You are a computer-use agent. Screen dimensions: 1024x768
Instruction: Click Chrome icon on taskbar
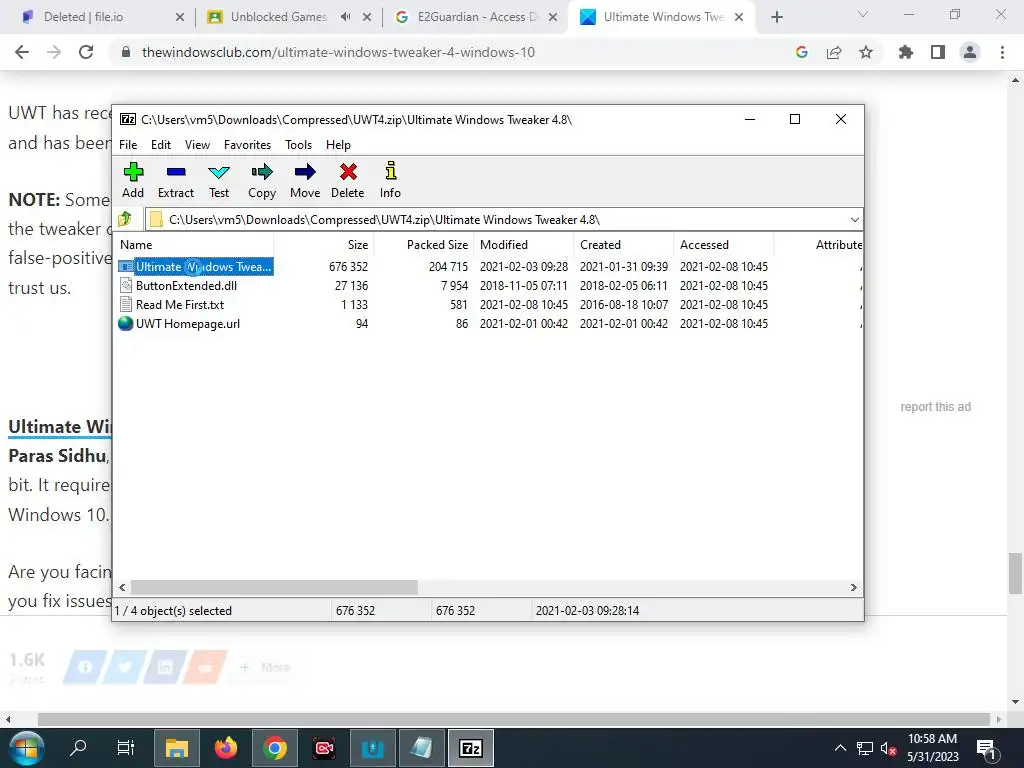pyautogui.click(x=275, y=748)
